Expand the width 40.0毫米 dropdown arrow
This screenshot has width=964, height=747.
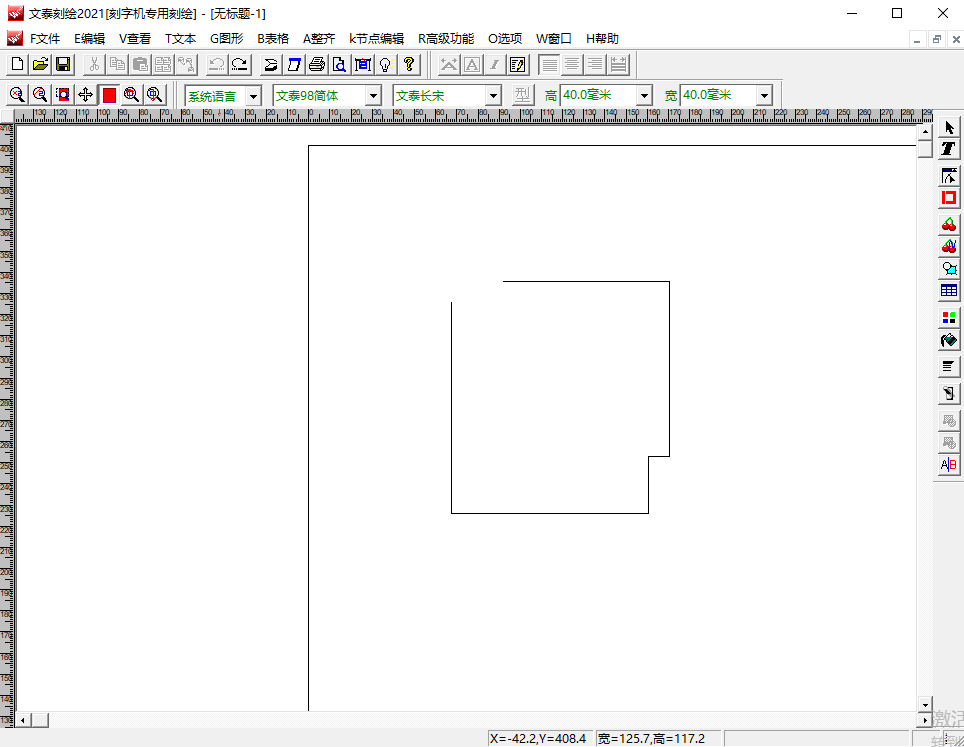(764, 96)
